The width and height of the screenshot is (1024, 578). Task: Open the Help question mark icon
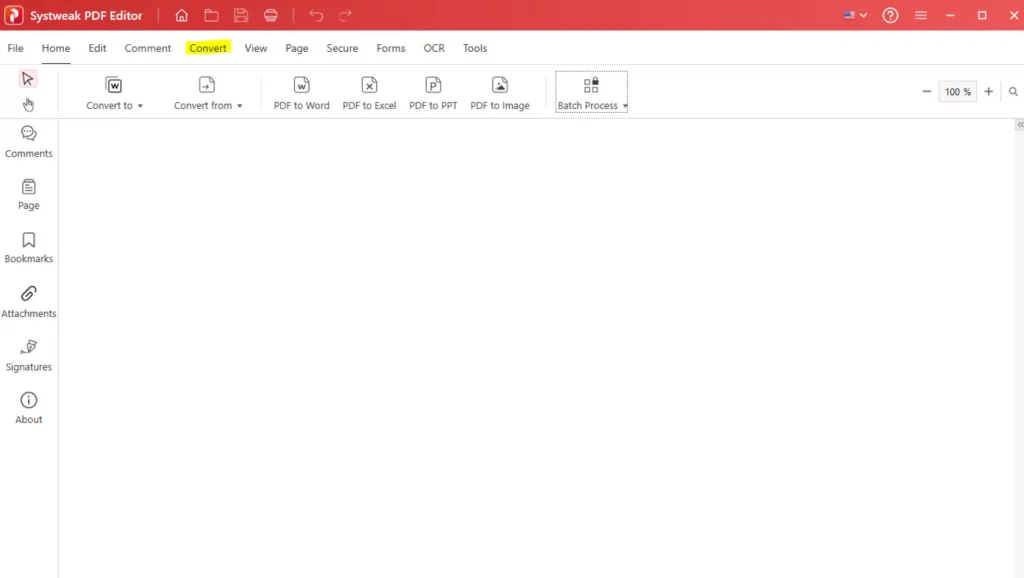point(890,15)
